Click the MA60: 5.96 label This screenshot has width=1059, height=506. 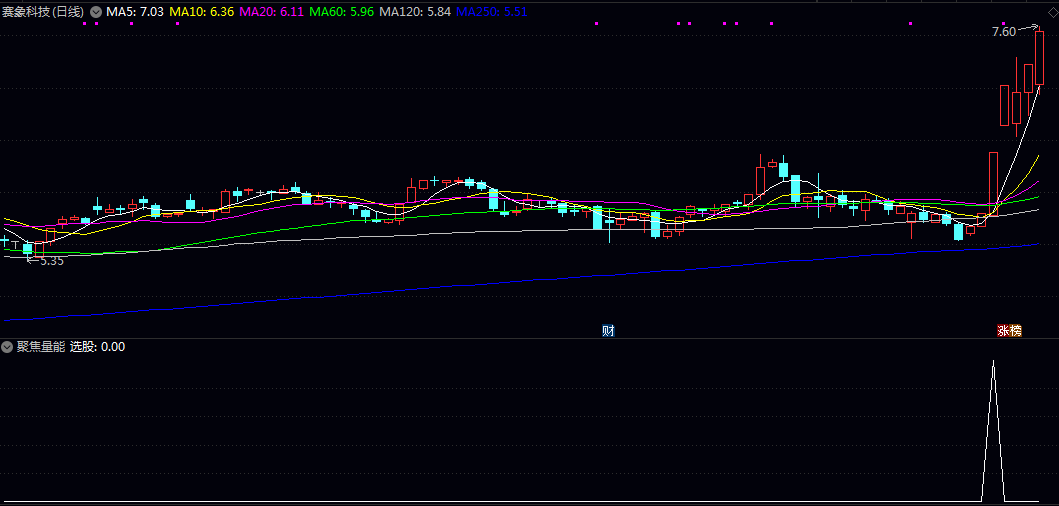pyautogui.click(x=341, y=11)
